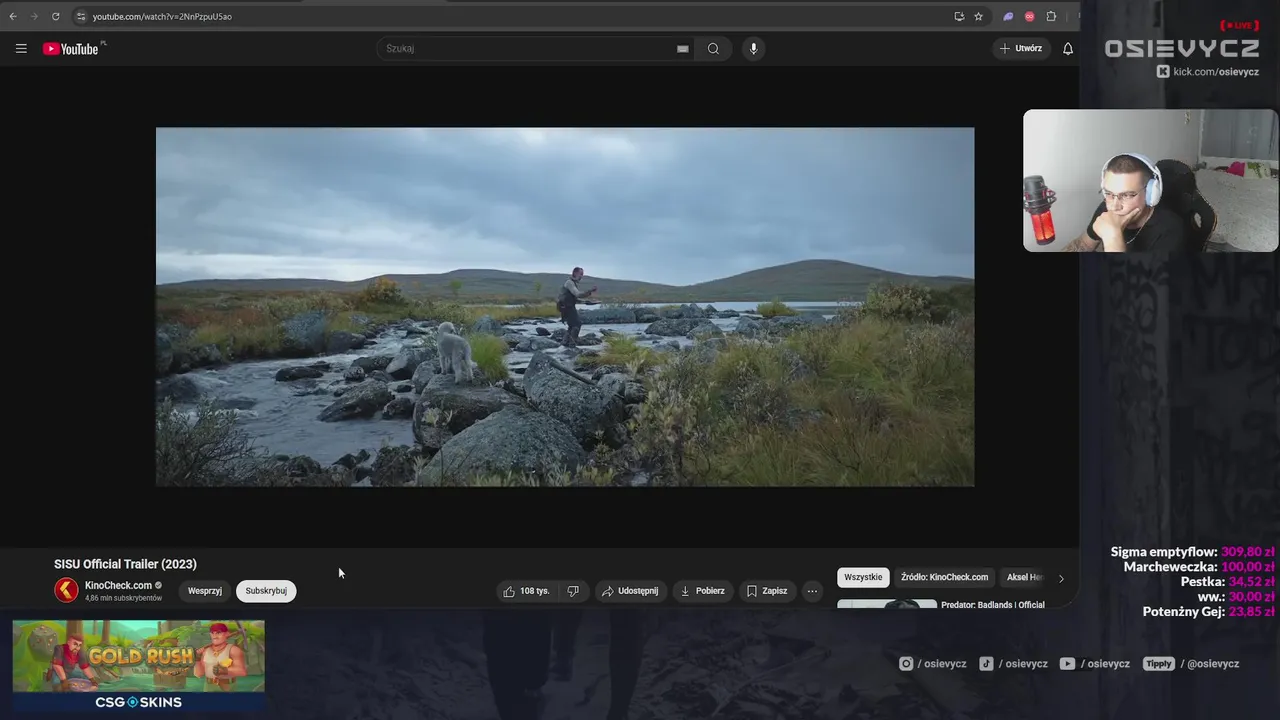
Task: Click the Tipply @osievycz handle
Action: tap(1191, 664)
